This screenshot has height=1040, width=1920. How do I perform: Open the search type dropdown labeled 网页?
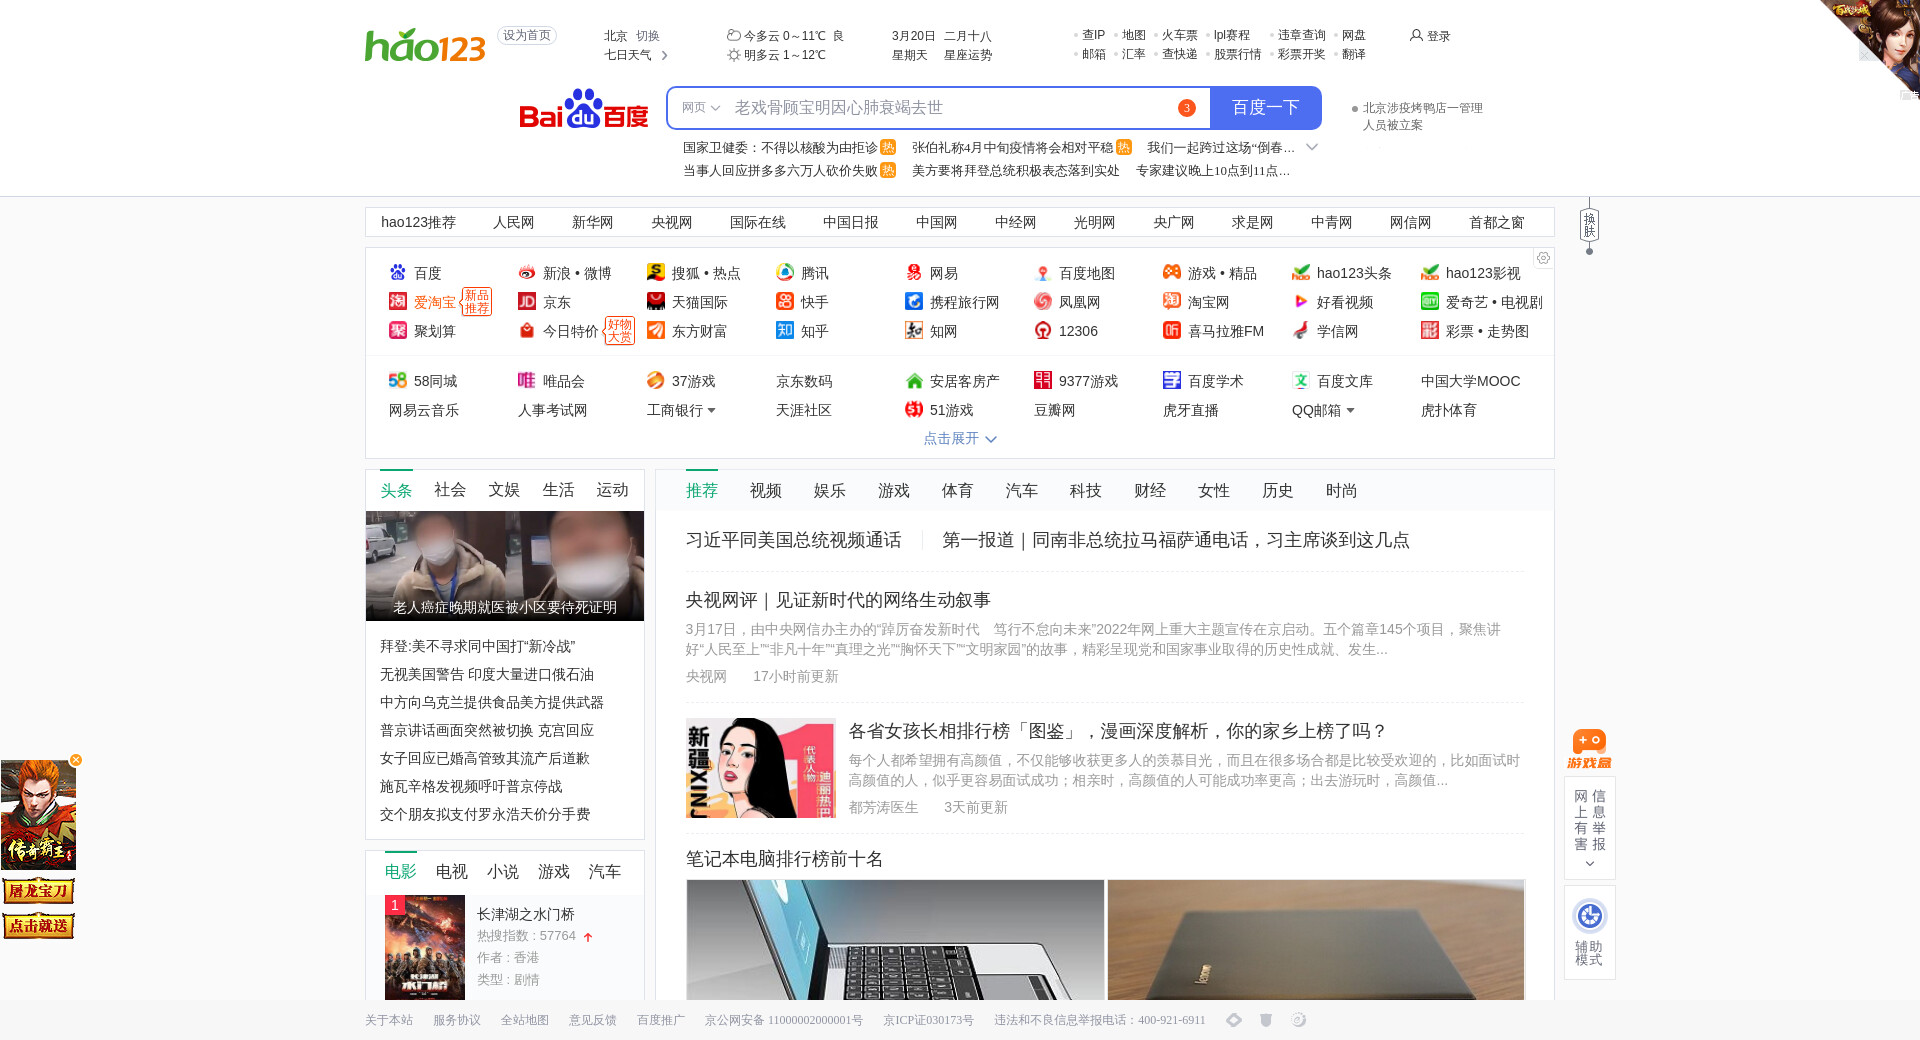point(700,108)
